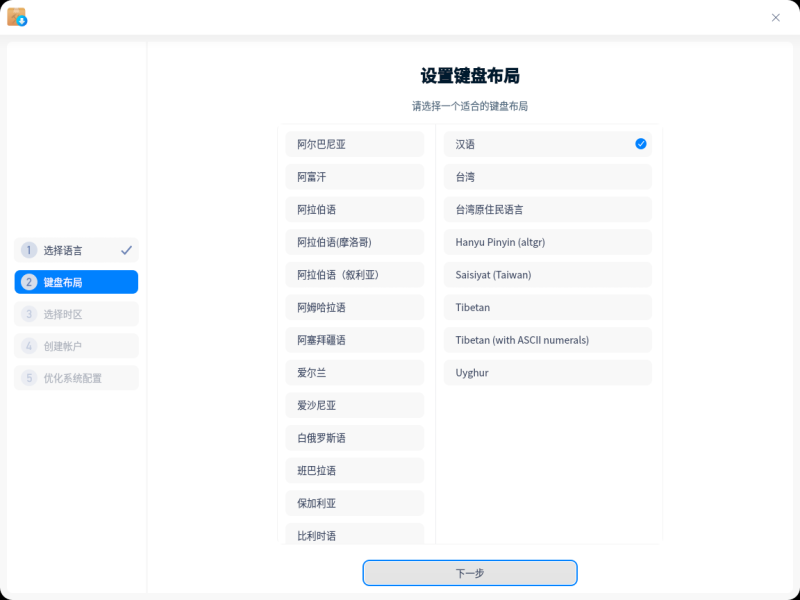
Task: Select 阿富汗 keyboard layout
Action: tap(355, 177)
